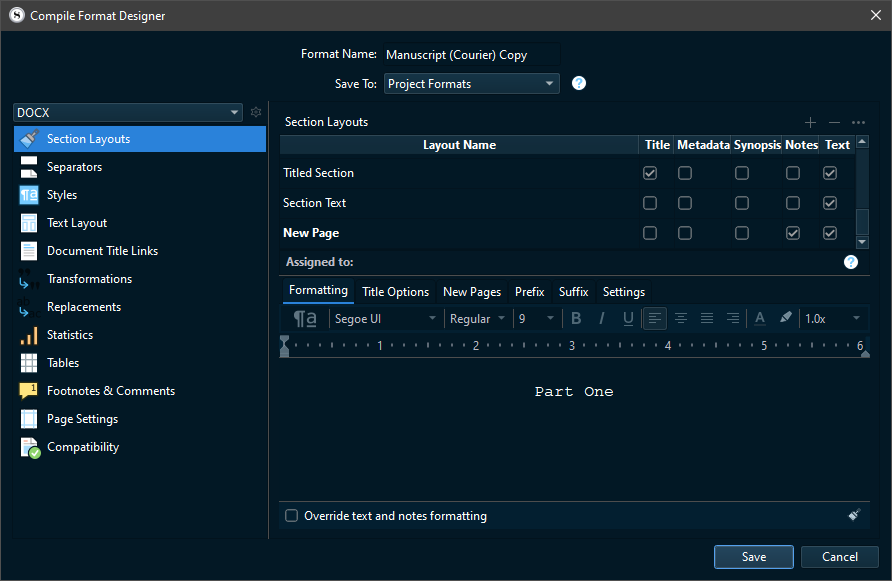Click the Document Title Links icon
The width and height of the screenshot is (892, 581).
point(29,250)
